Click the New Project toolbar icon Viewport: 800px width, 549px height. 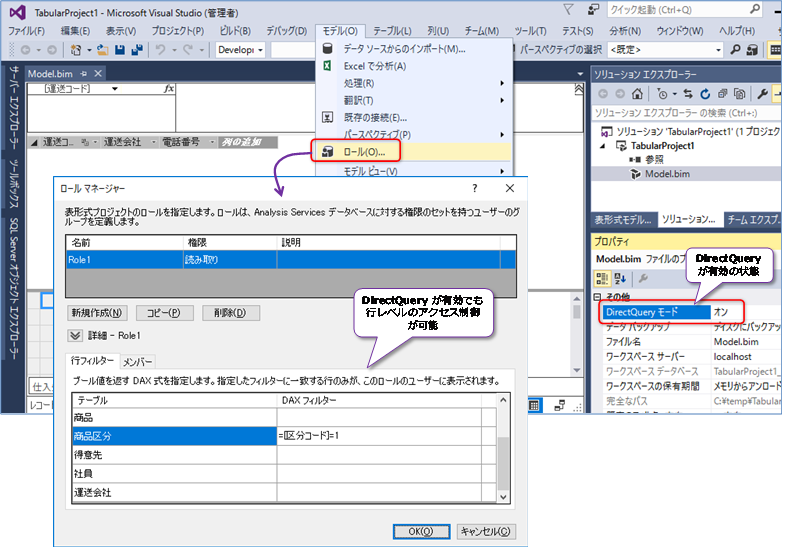click(x=76, y=49)
